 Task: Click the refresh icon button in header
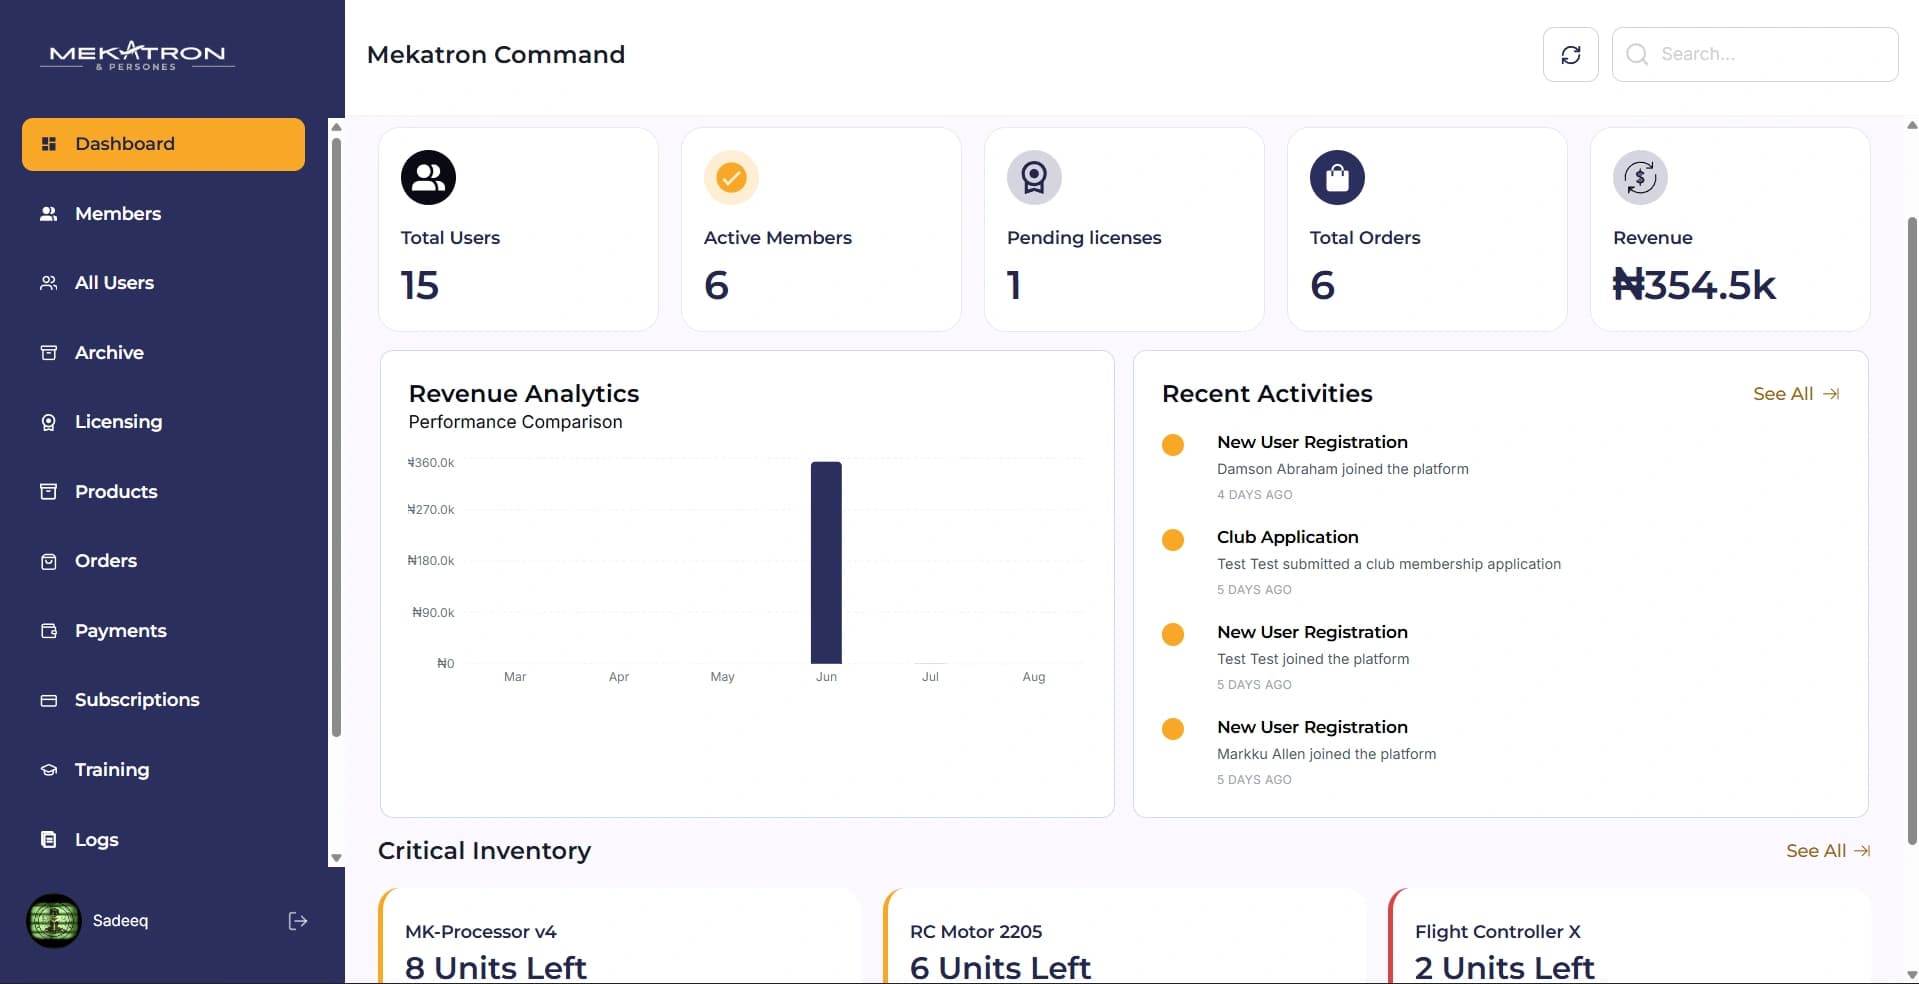point(1570,54)
